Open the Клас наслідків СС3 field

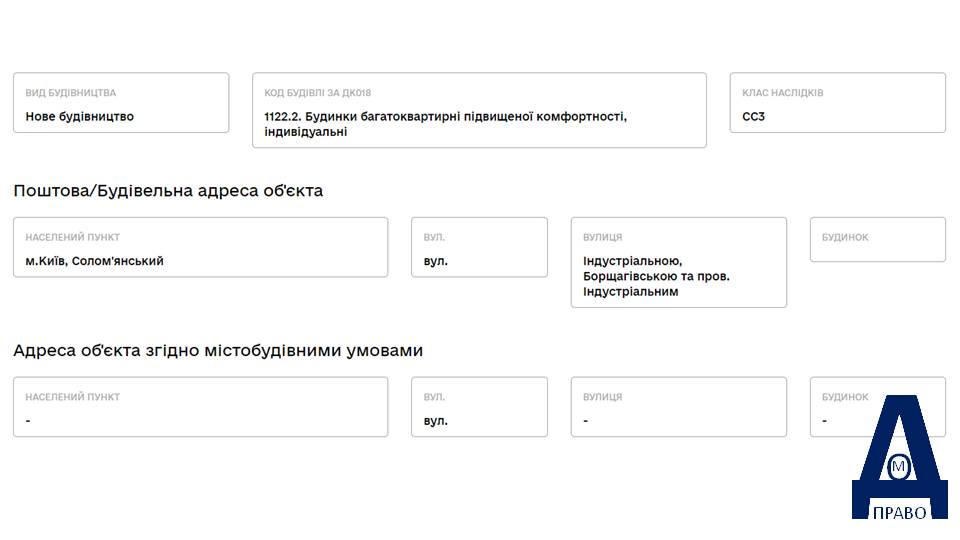(x=838, y=103)
